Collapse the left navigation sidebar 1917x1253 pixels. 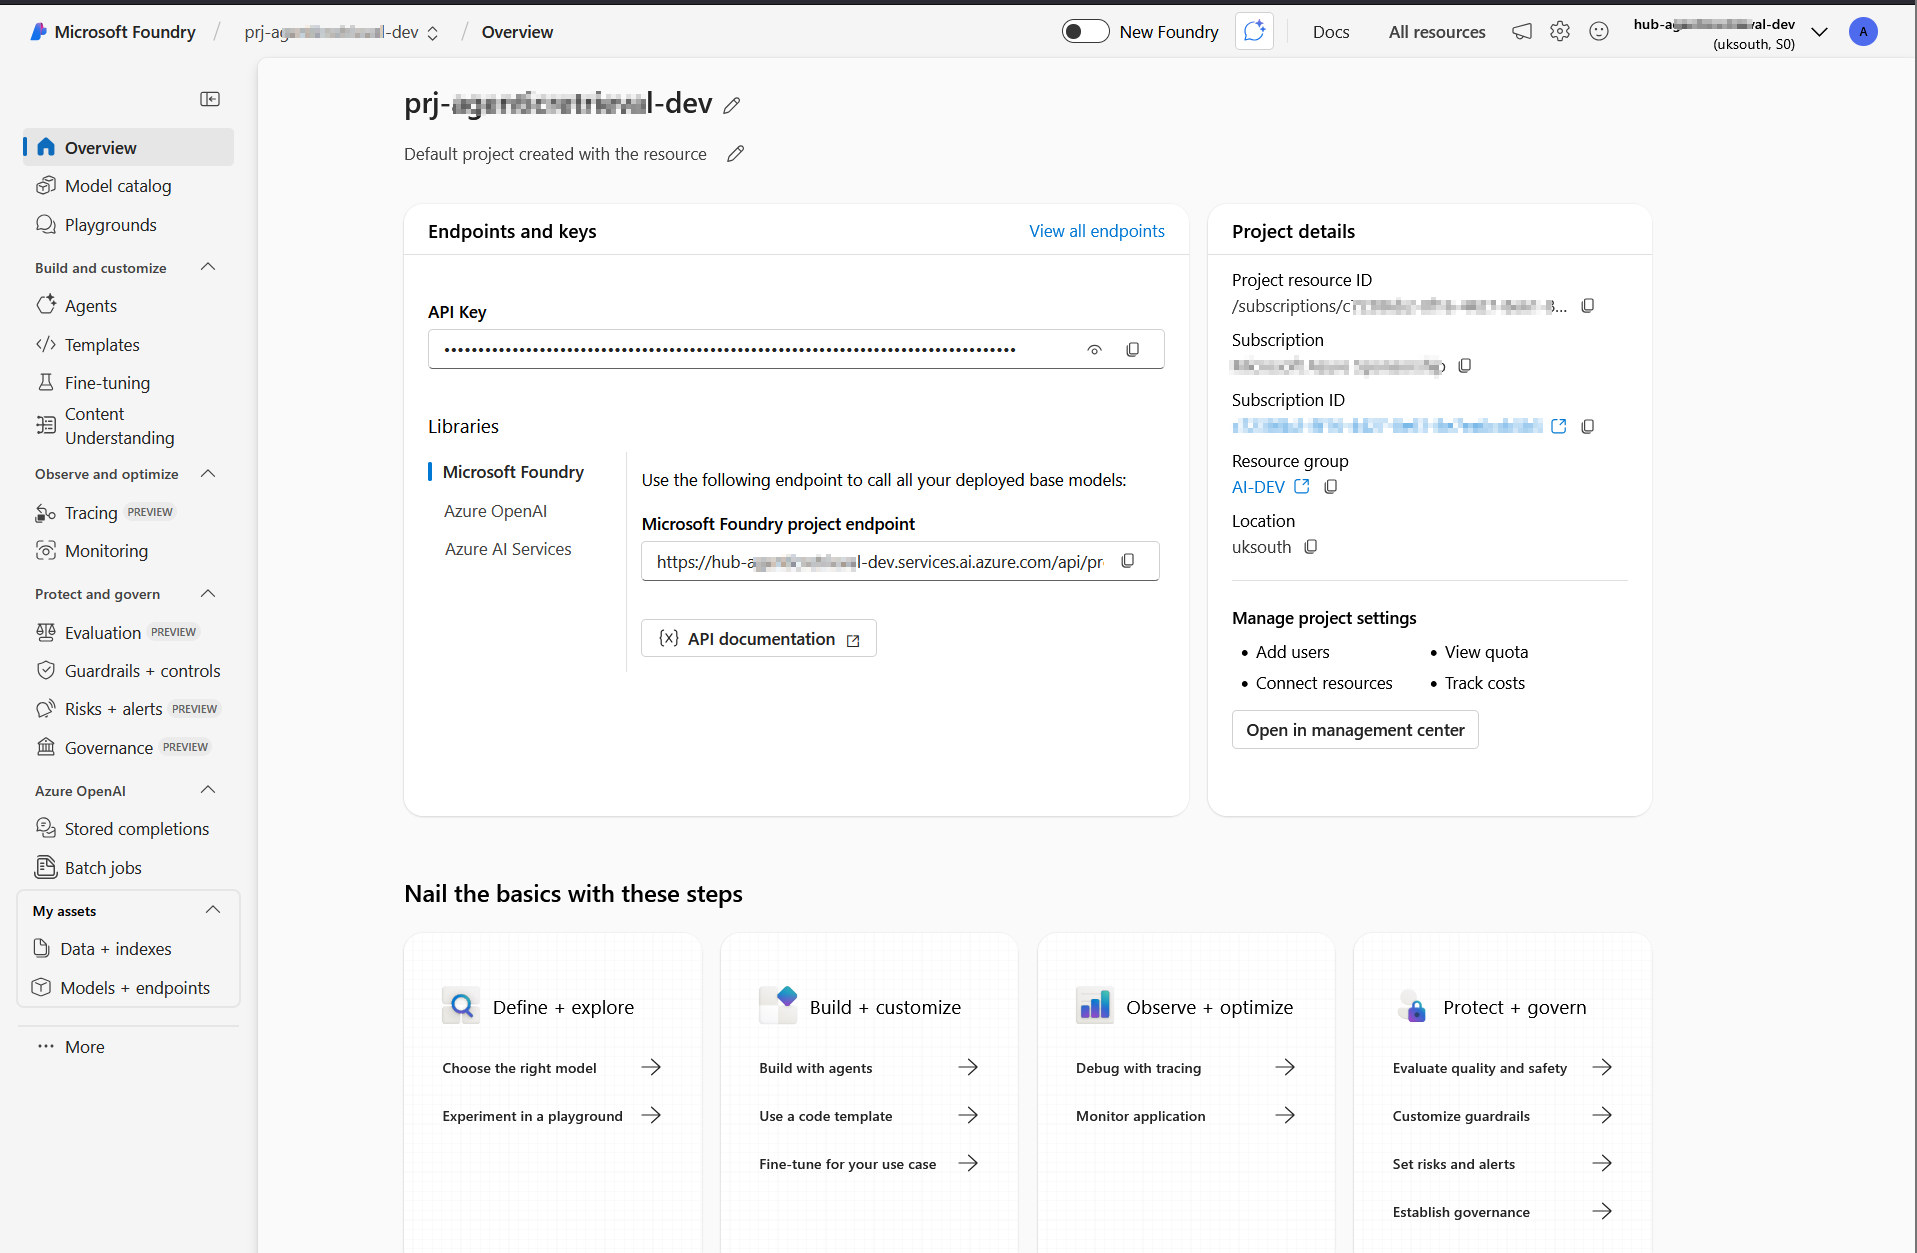210,99
